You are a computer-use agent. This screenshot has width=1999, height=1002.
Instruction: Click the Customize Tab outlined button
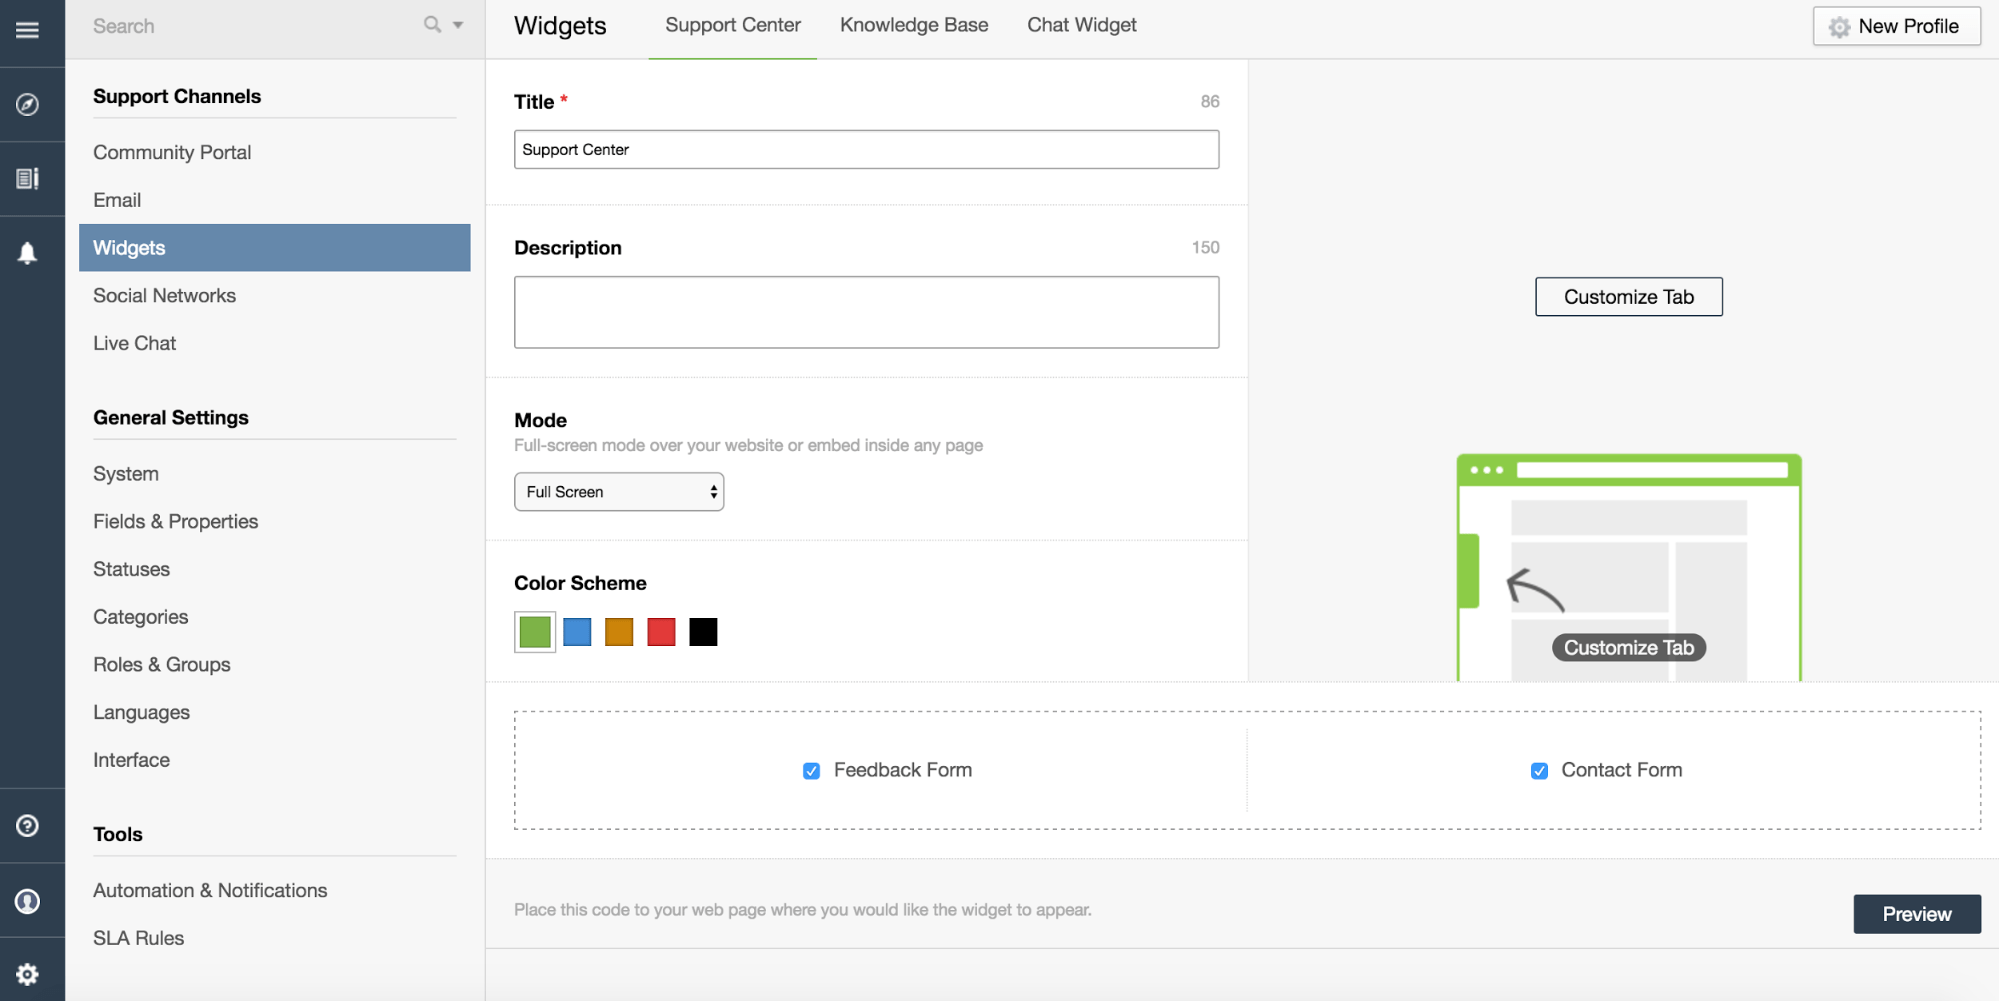(1628, 297)
